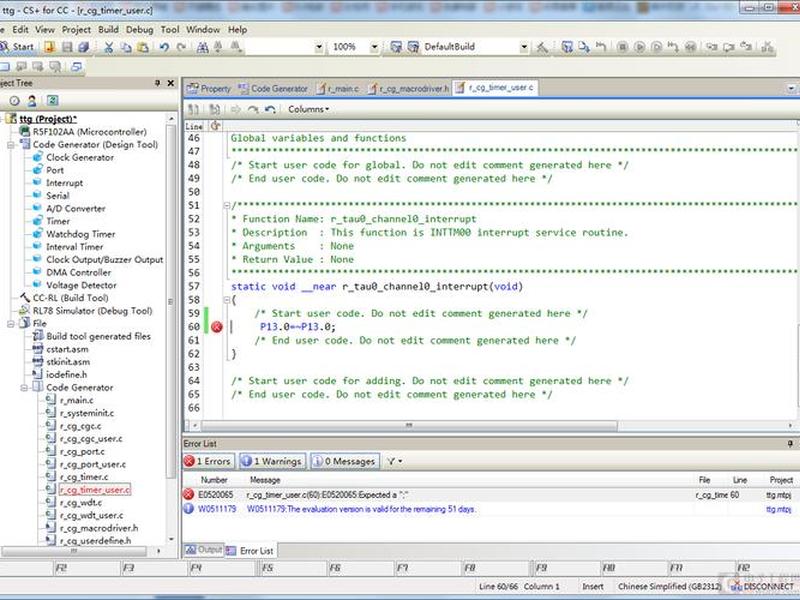Open the error list funnel filter dropdown
This screenshot has height=600, width=800.
394,461
